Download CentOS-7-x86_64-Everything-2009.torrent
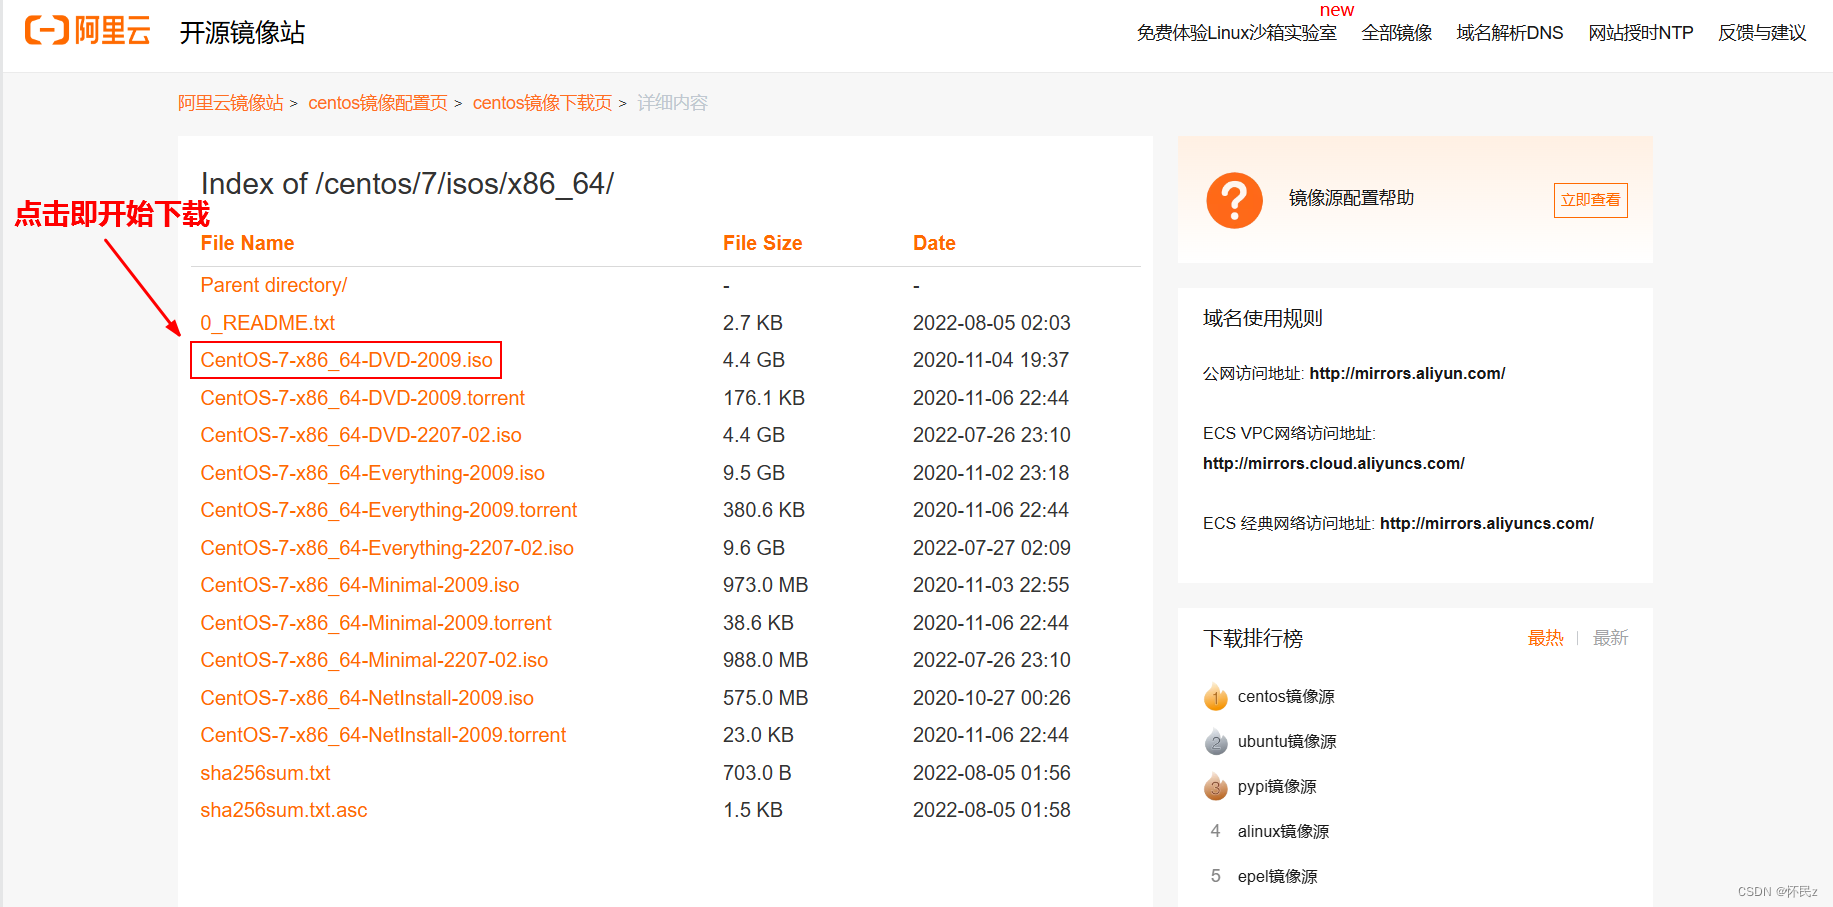This screenshot has height=907, width=1833. pyautogui.click(x=388, y=510)
